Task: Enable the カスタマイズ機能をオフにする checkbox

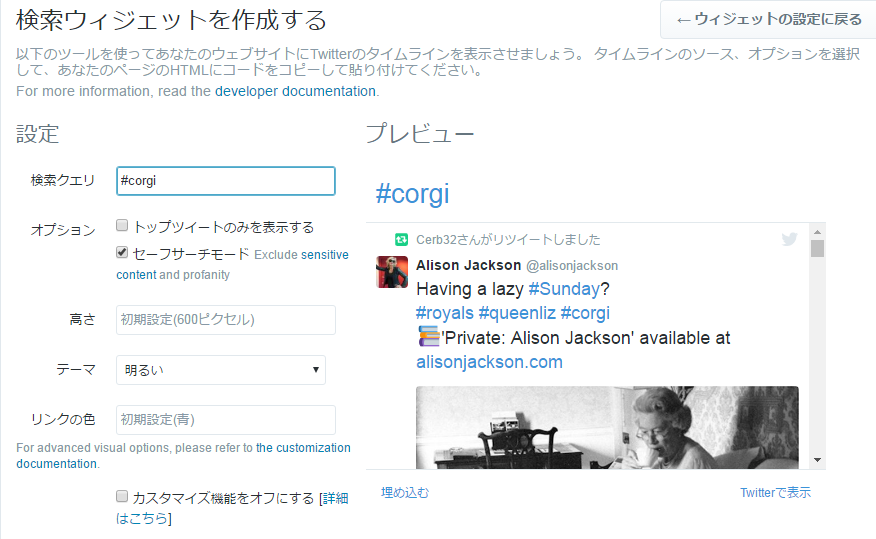Action: click(x=122, y=497)
